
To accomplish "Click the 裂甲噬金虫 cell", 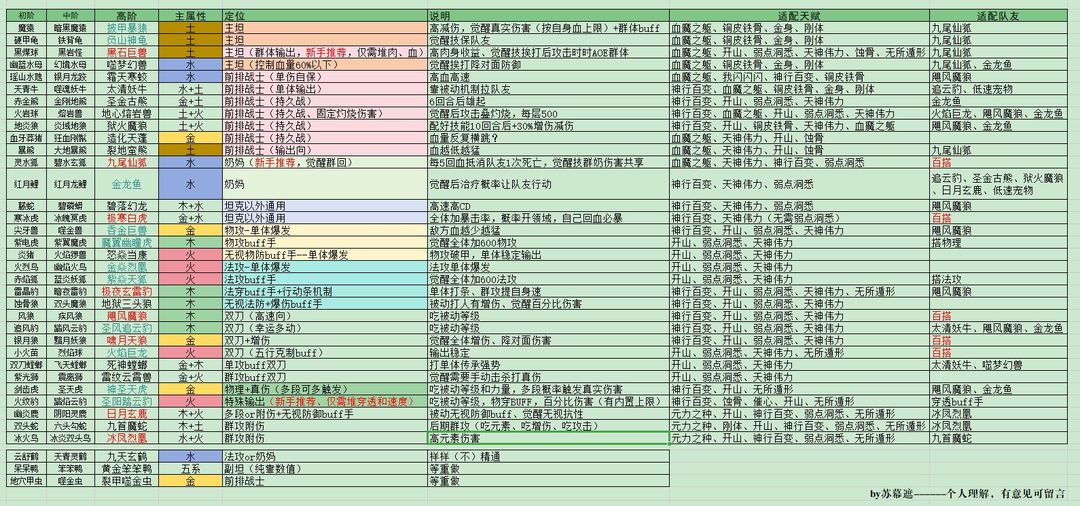I will point(126,481).
